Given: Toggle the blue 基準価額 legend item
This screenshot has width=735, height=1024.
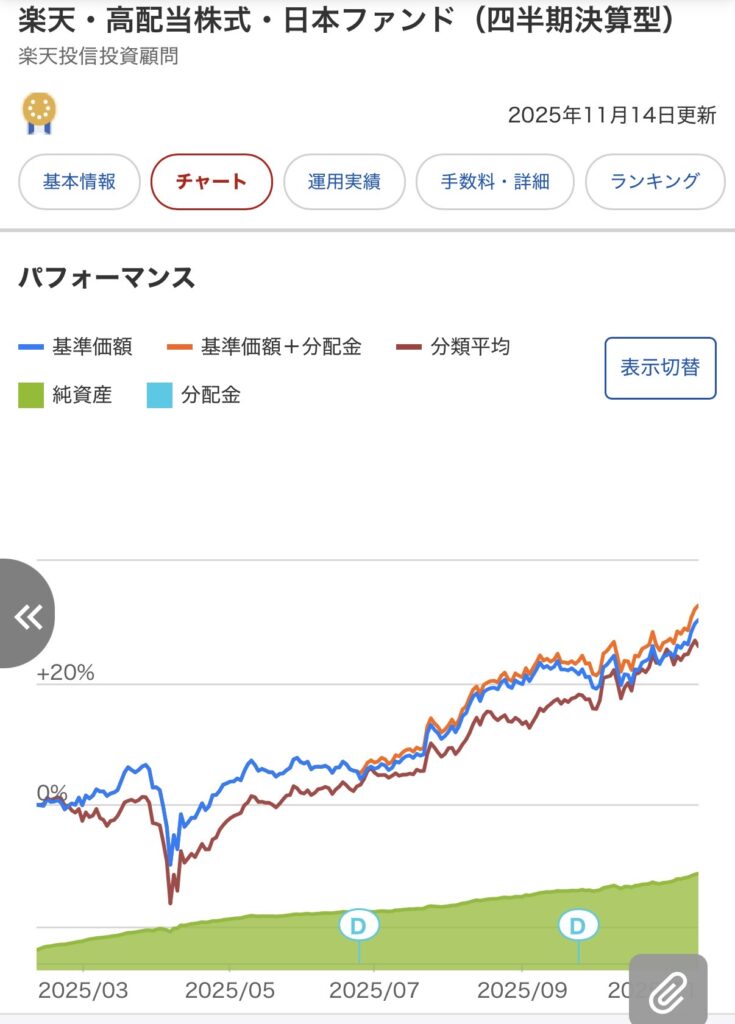Looking at the screenshot, I should [76, 347].
